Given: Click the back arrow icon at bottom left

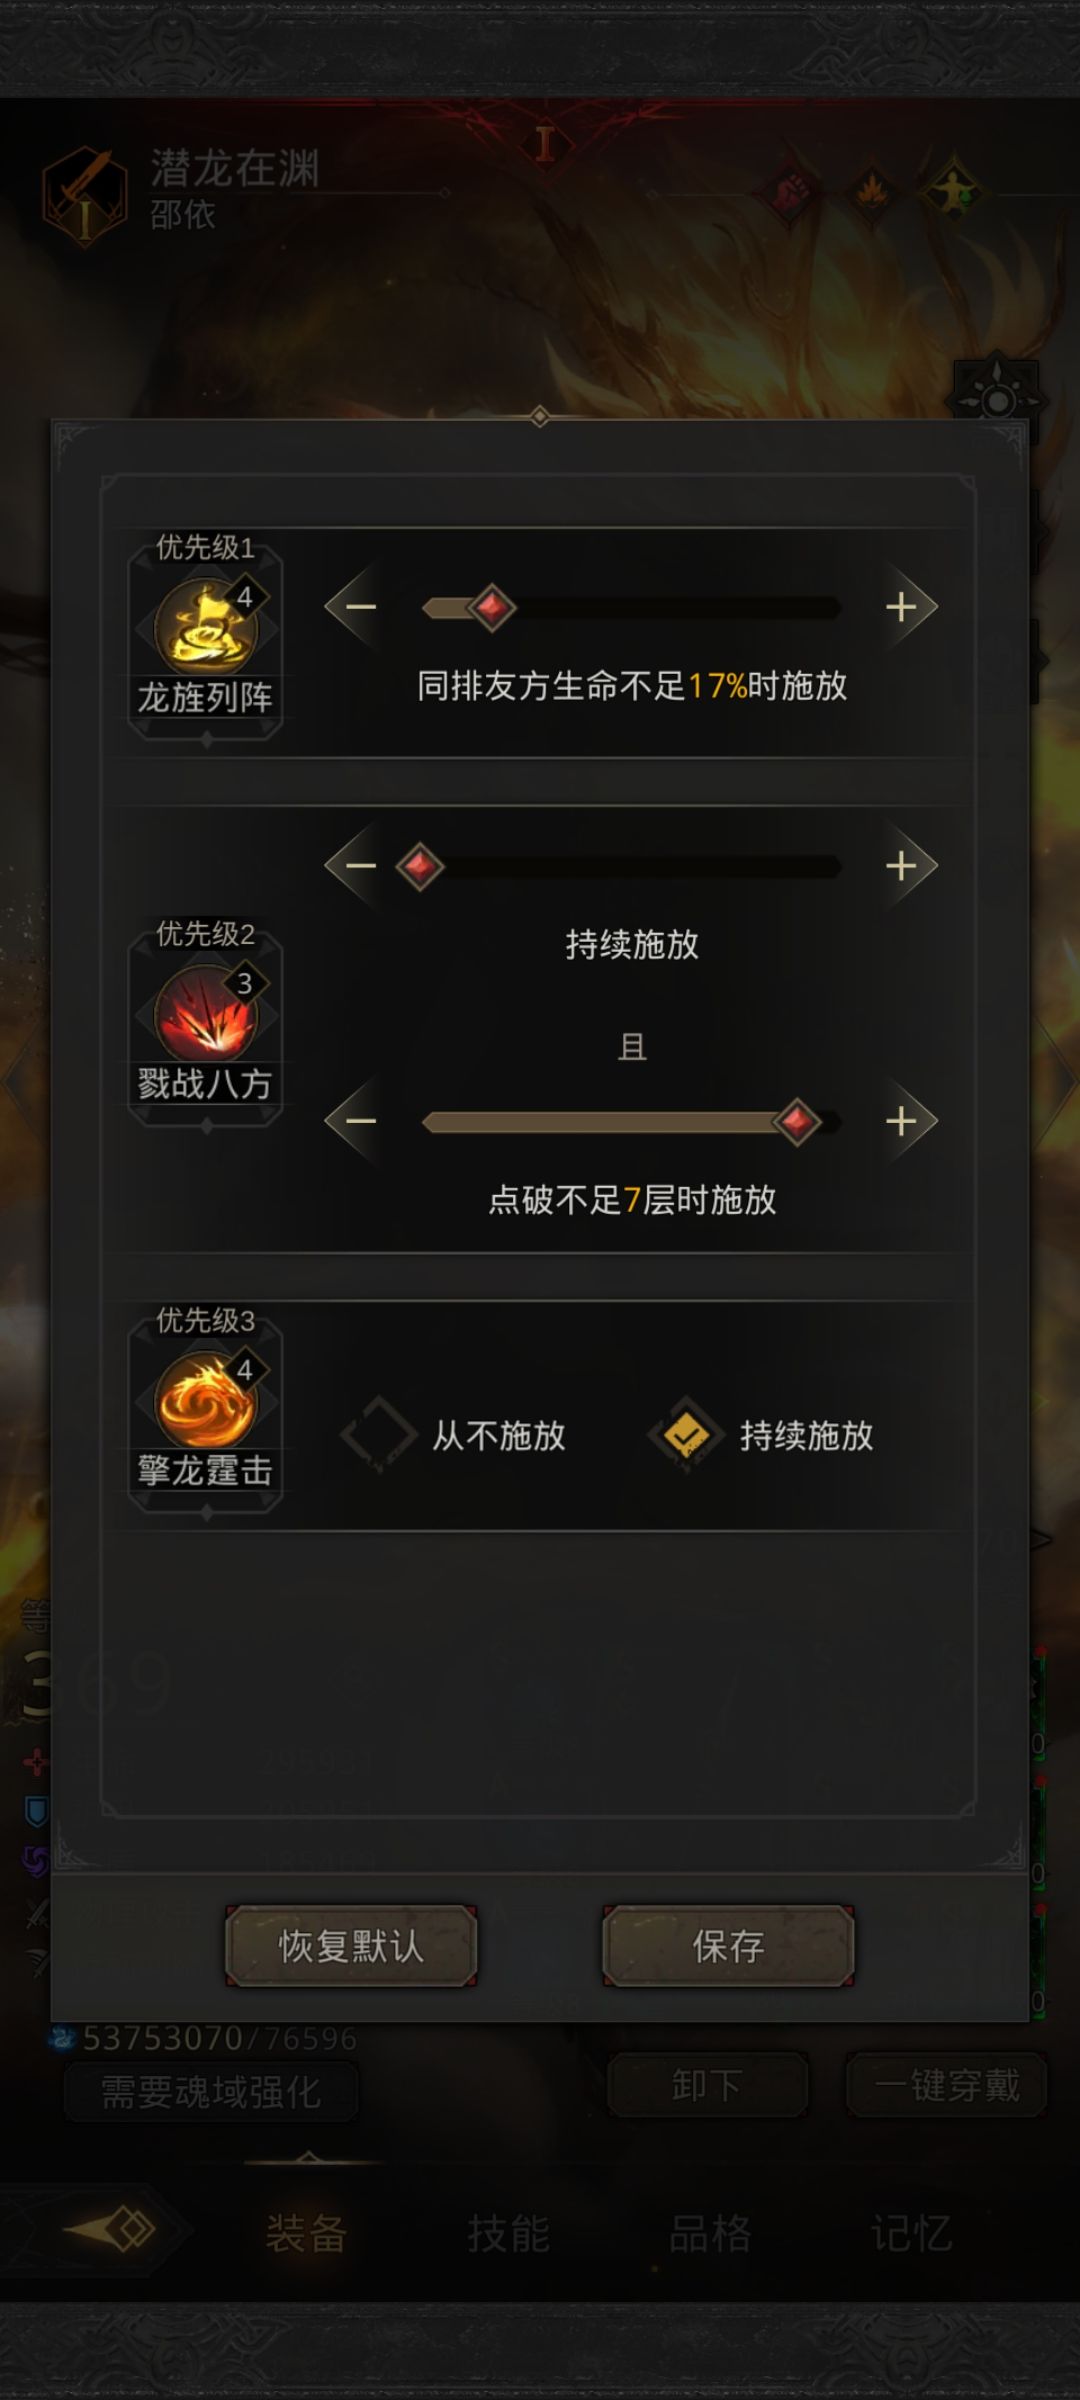Looking at the screenshot, I should point(110,2229).
